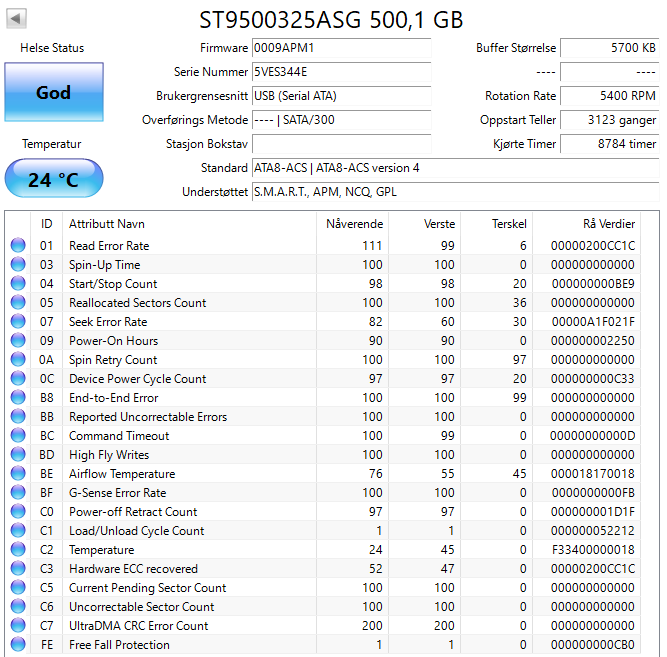Click the 24 °C temperature indicator
Viewport: 667px width, 657px height.
53,180
